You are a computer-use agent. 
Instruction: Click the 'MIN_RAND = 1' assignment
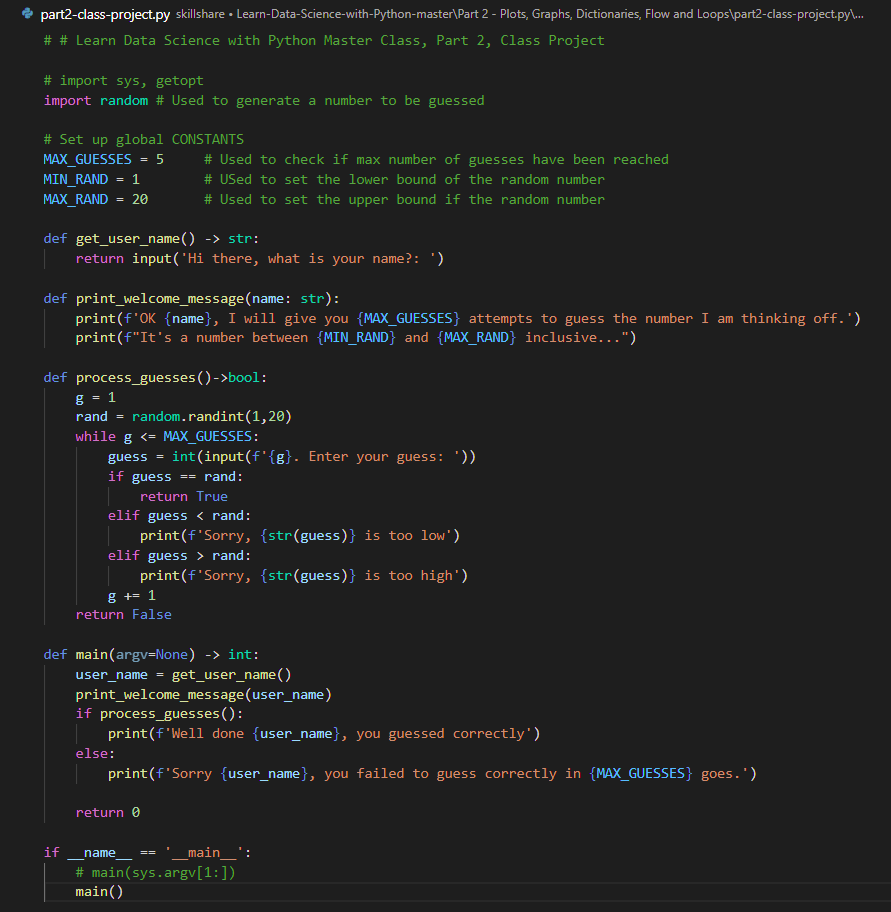click(x=91, y=179)
